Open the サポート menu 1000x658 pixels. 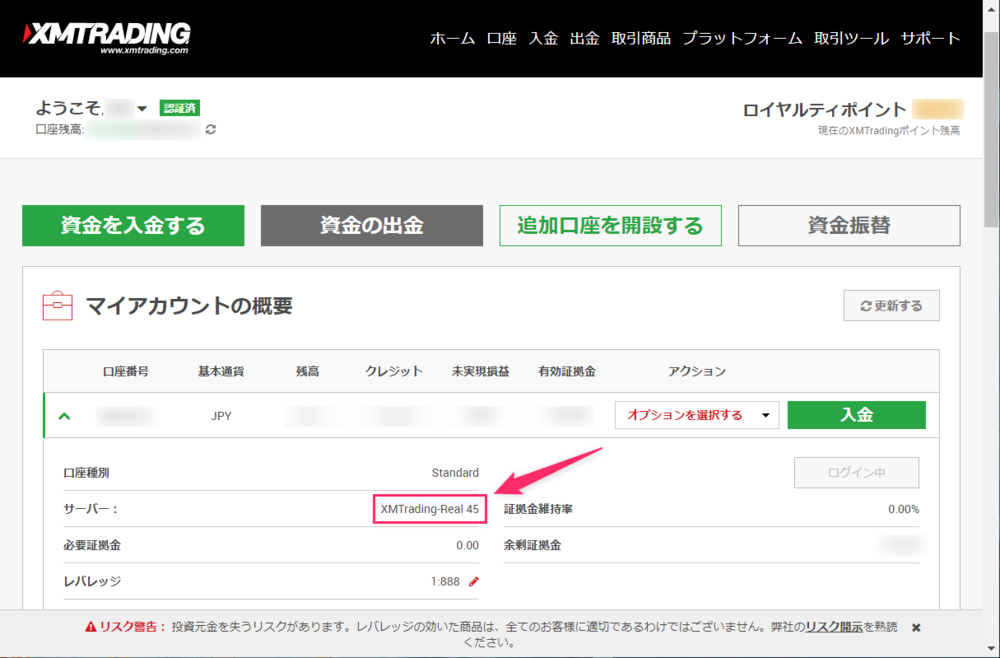click(x=930, y=38)
